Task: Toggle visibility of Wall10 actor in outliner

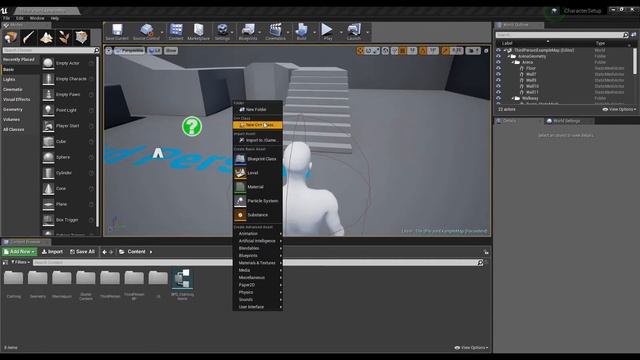Action: pos(498,86)
